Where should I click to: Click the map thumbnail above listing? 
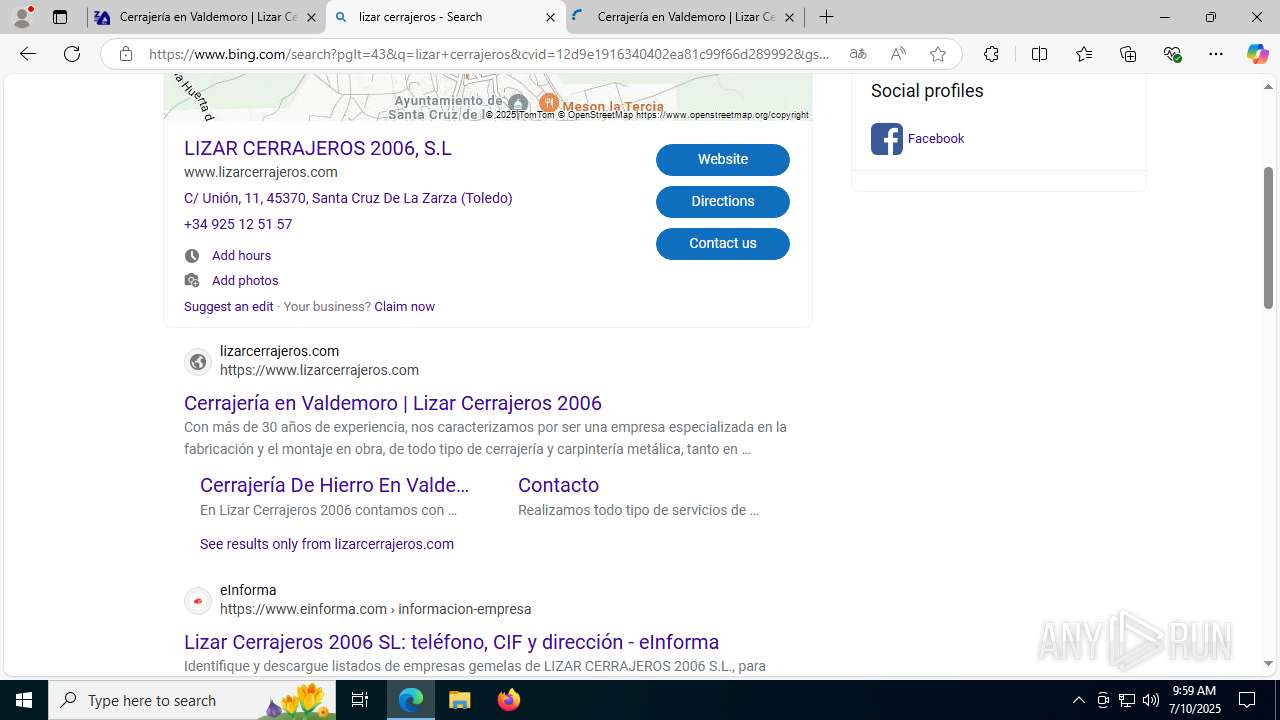click(488, 97)
